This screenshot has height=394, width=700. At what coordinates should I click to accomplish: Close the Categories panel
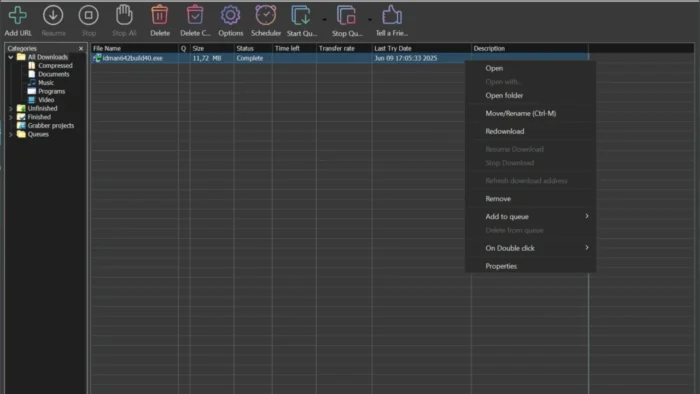pos(81,48)
